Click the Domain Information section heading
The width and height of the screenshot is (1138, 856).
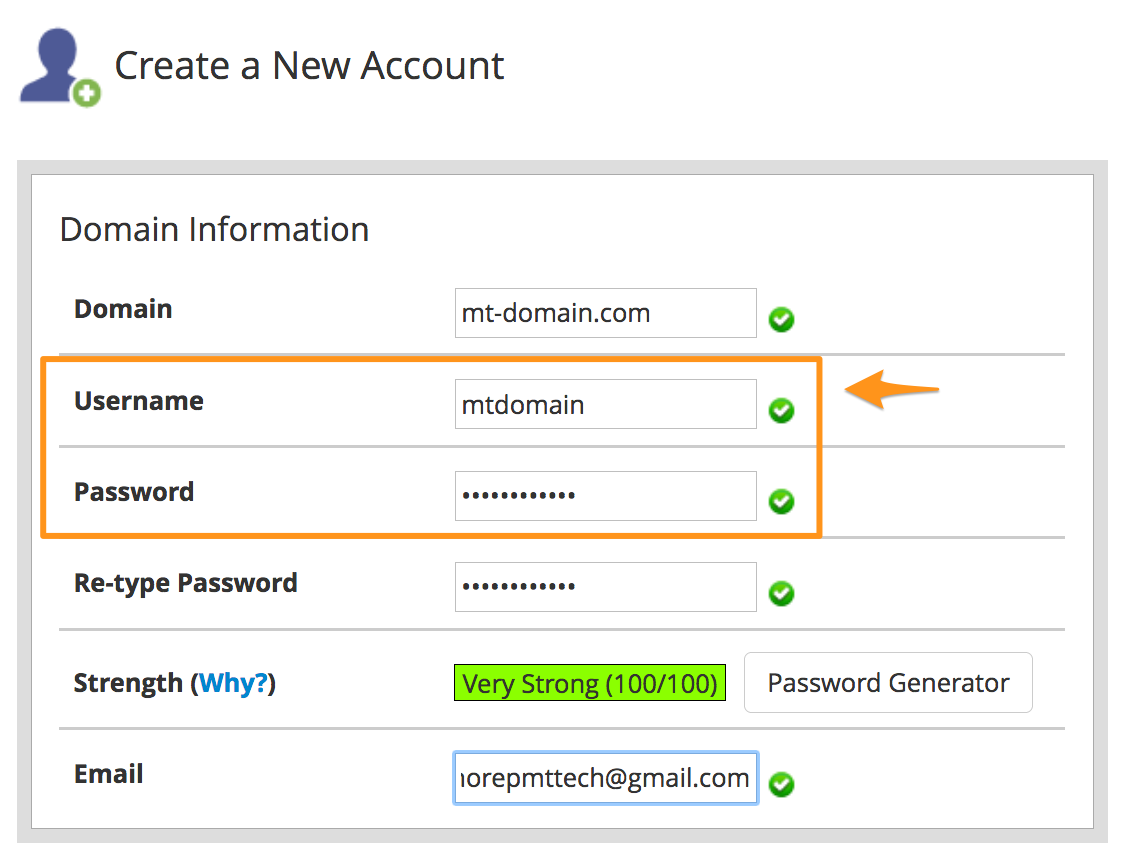(x=214, y=229)
